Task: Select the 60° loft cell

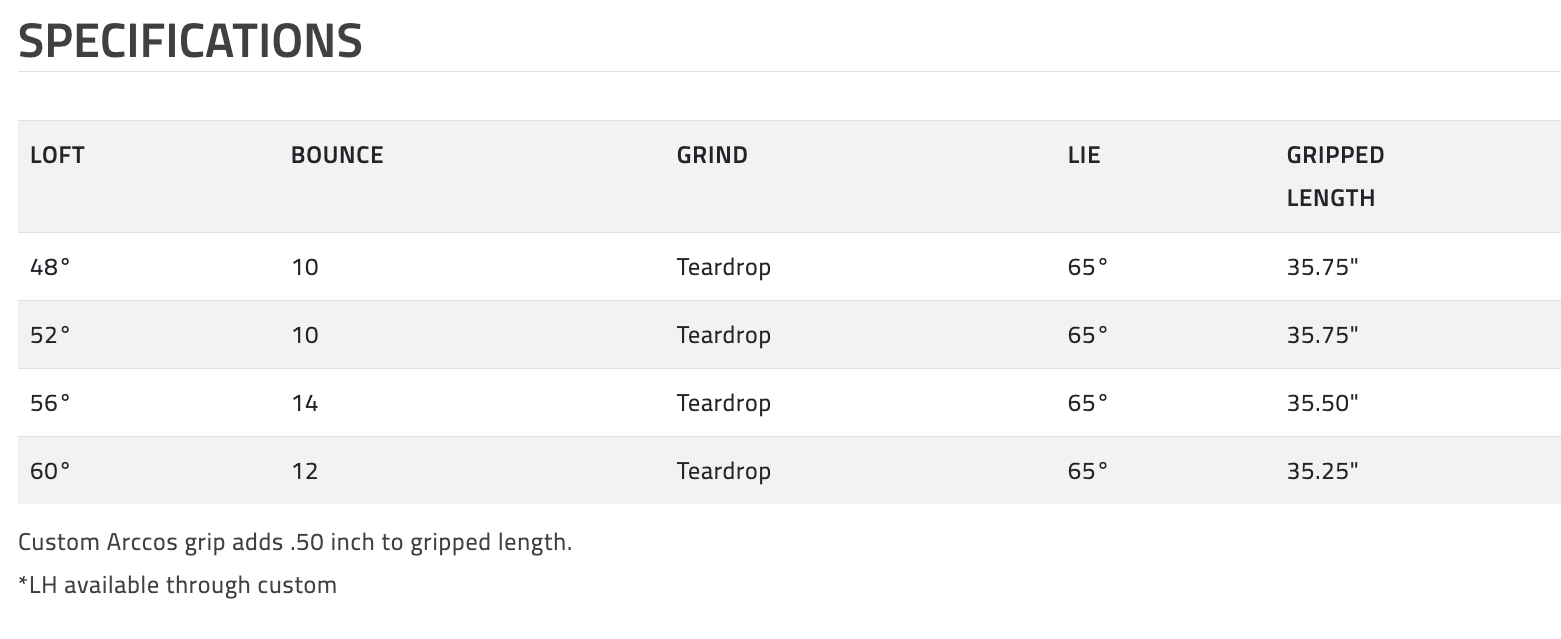Action: pos(50,471)
